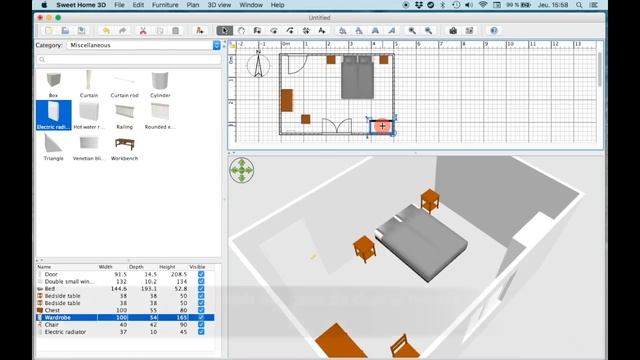
Task: Toggle visibility checkbox for Electric radiator
Action: (201, 332)
